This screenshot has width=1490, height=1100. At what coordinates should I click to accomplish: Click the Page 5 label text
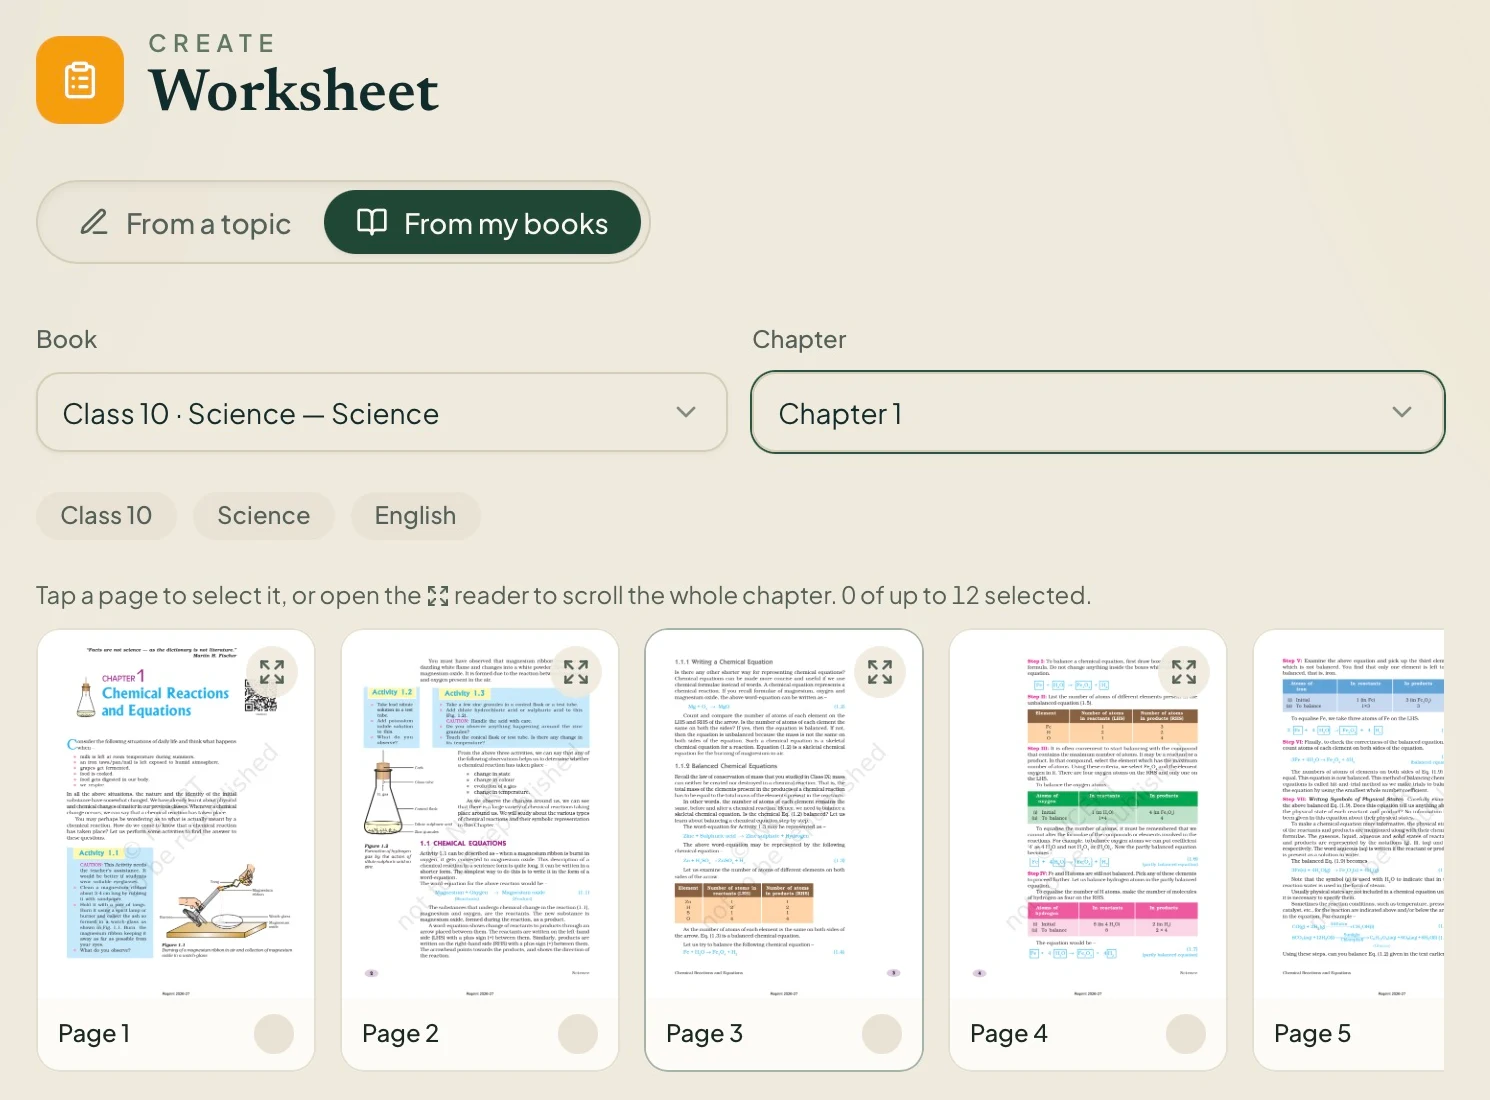[x=1312, y=1034]
